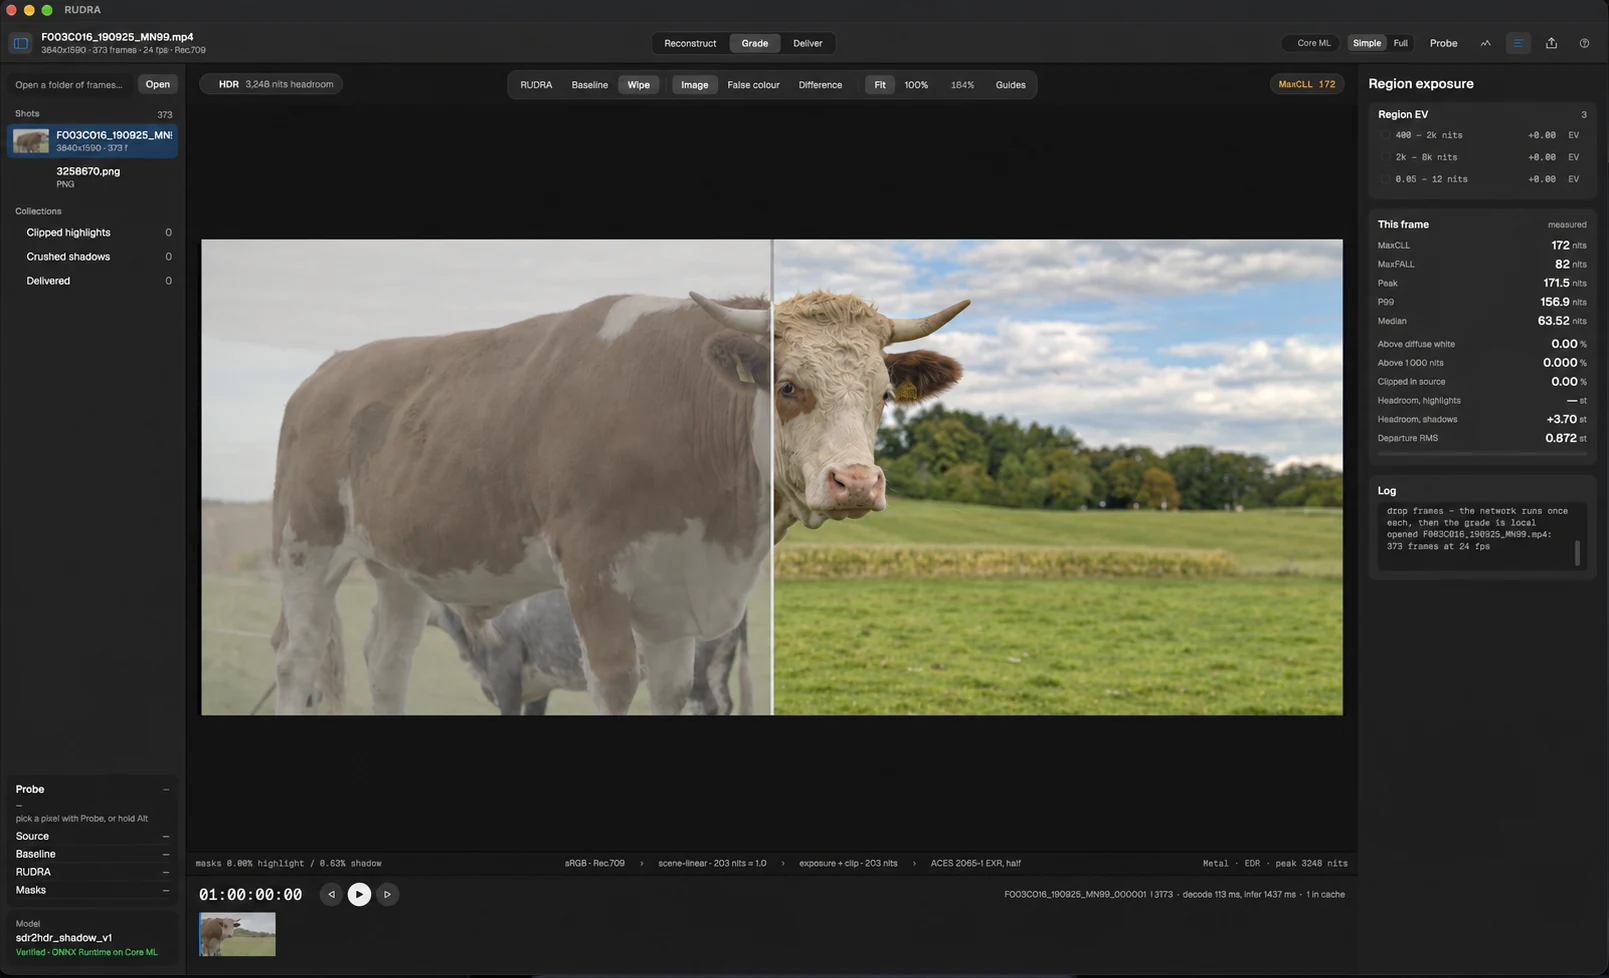1609x978 pixels.
Task: Toggle the inspector panel lines icon
Action: coord(1518,43)
